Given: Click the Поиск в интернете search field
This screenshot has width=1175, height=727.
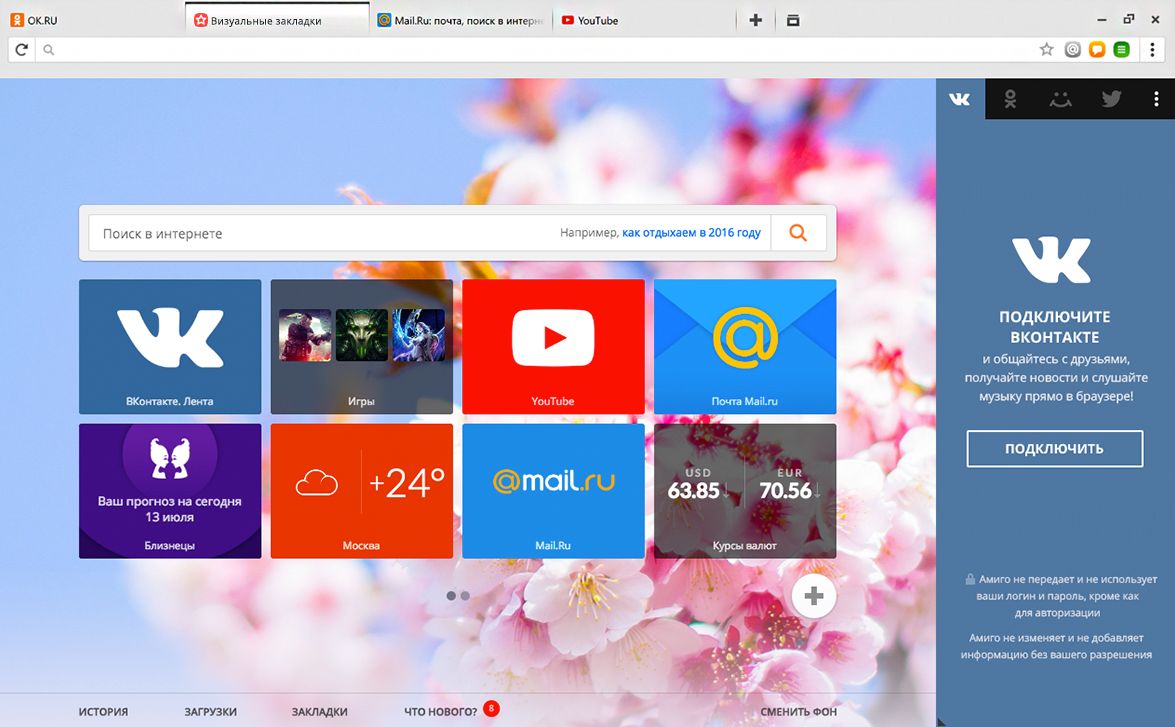Looking at the screenshot, I should (429, 233).
